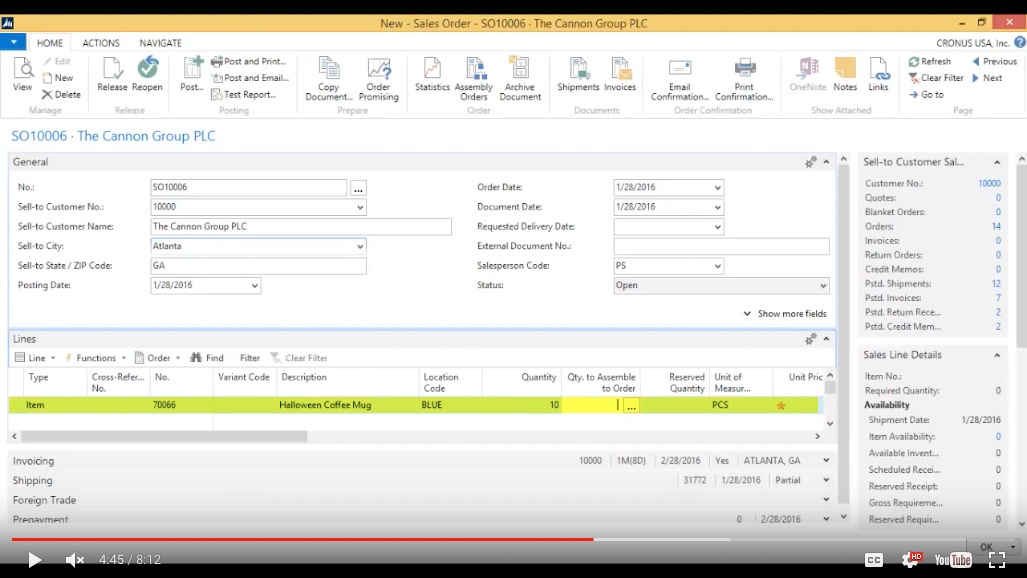Toggle fullscreen video mode
1027x578 pixels.
tap(996, 560)
